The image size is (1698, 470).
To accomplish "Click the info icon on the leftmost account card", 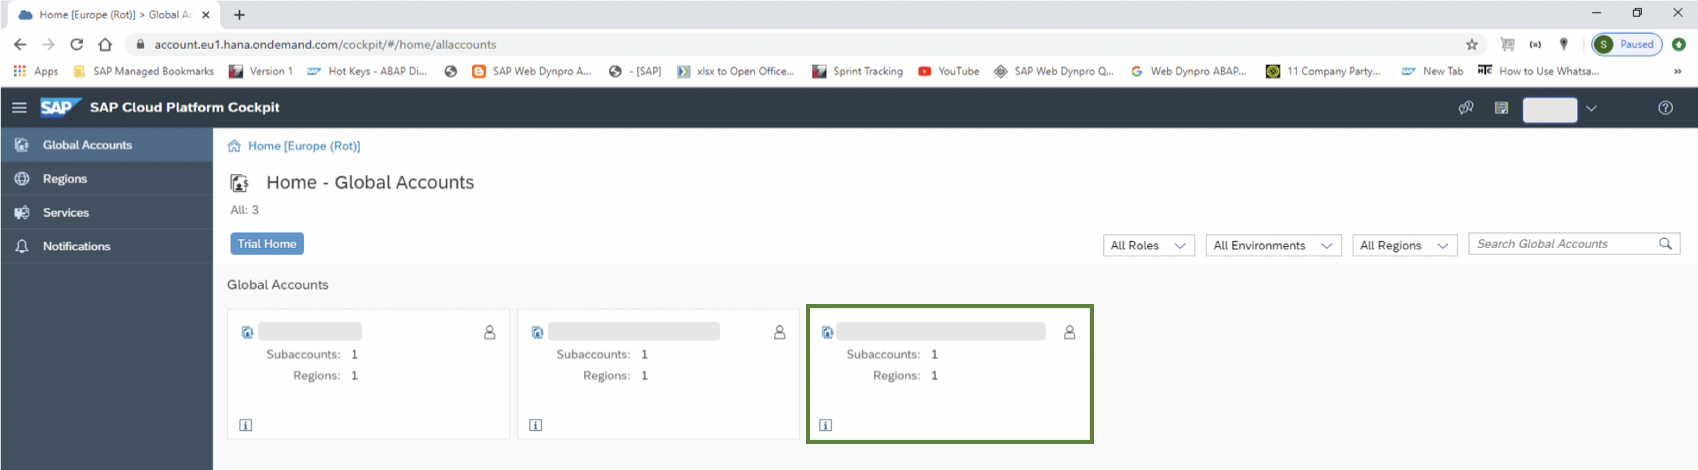I will tap(246, 425).
